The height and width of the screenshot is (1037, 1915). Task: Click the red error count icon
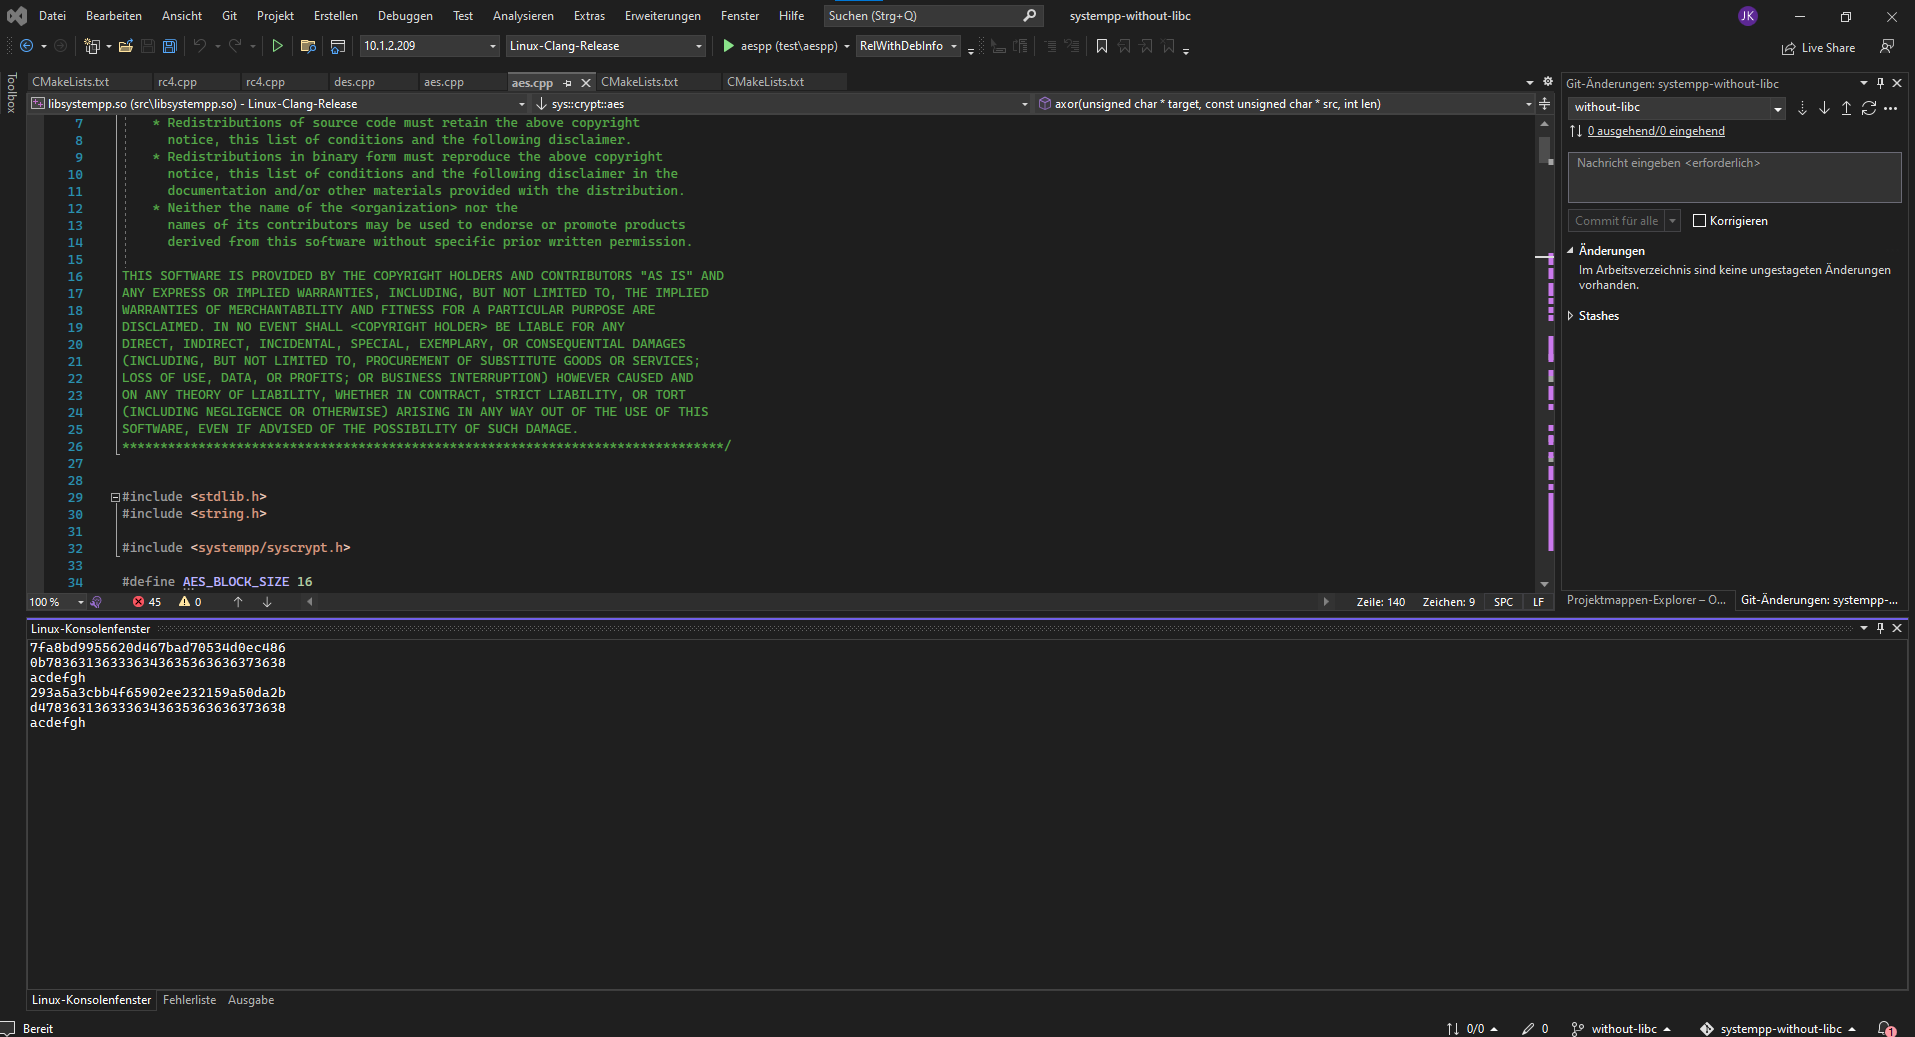138,602
